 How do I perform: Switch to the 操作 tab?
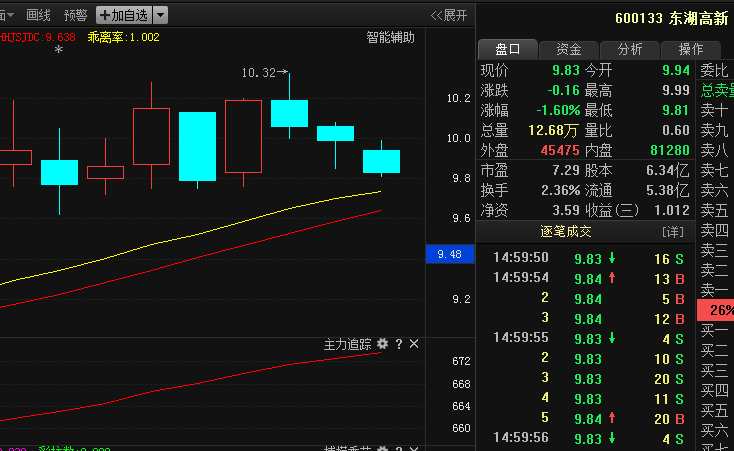pos(690,49)
